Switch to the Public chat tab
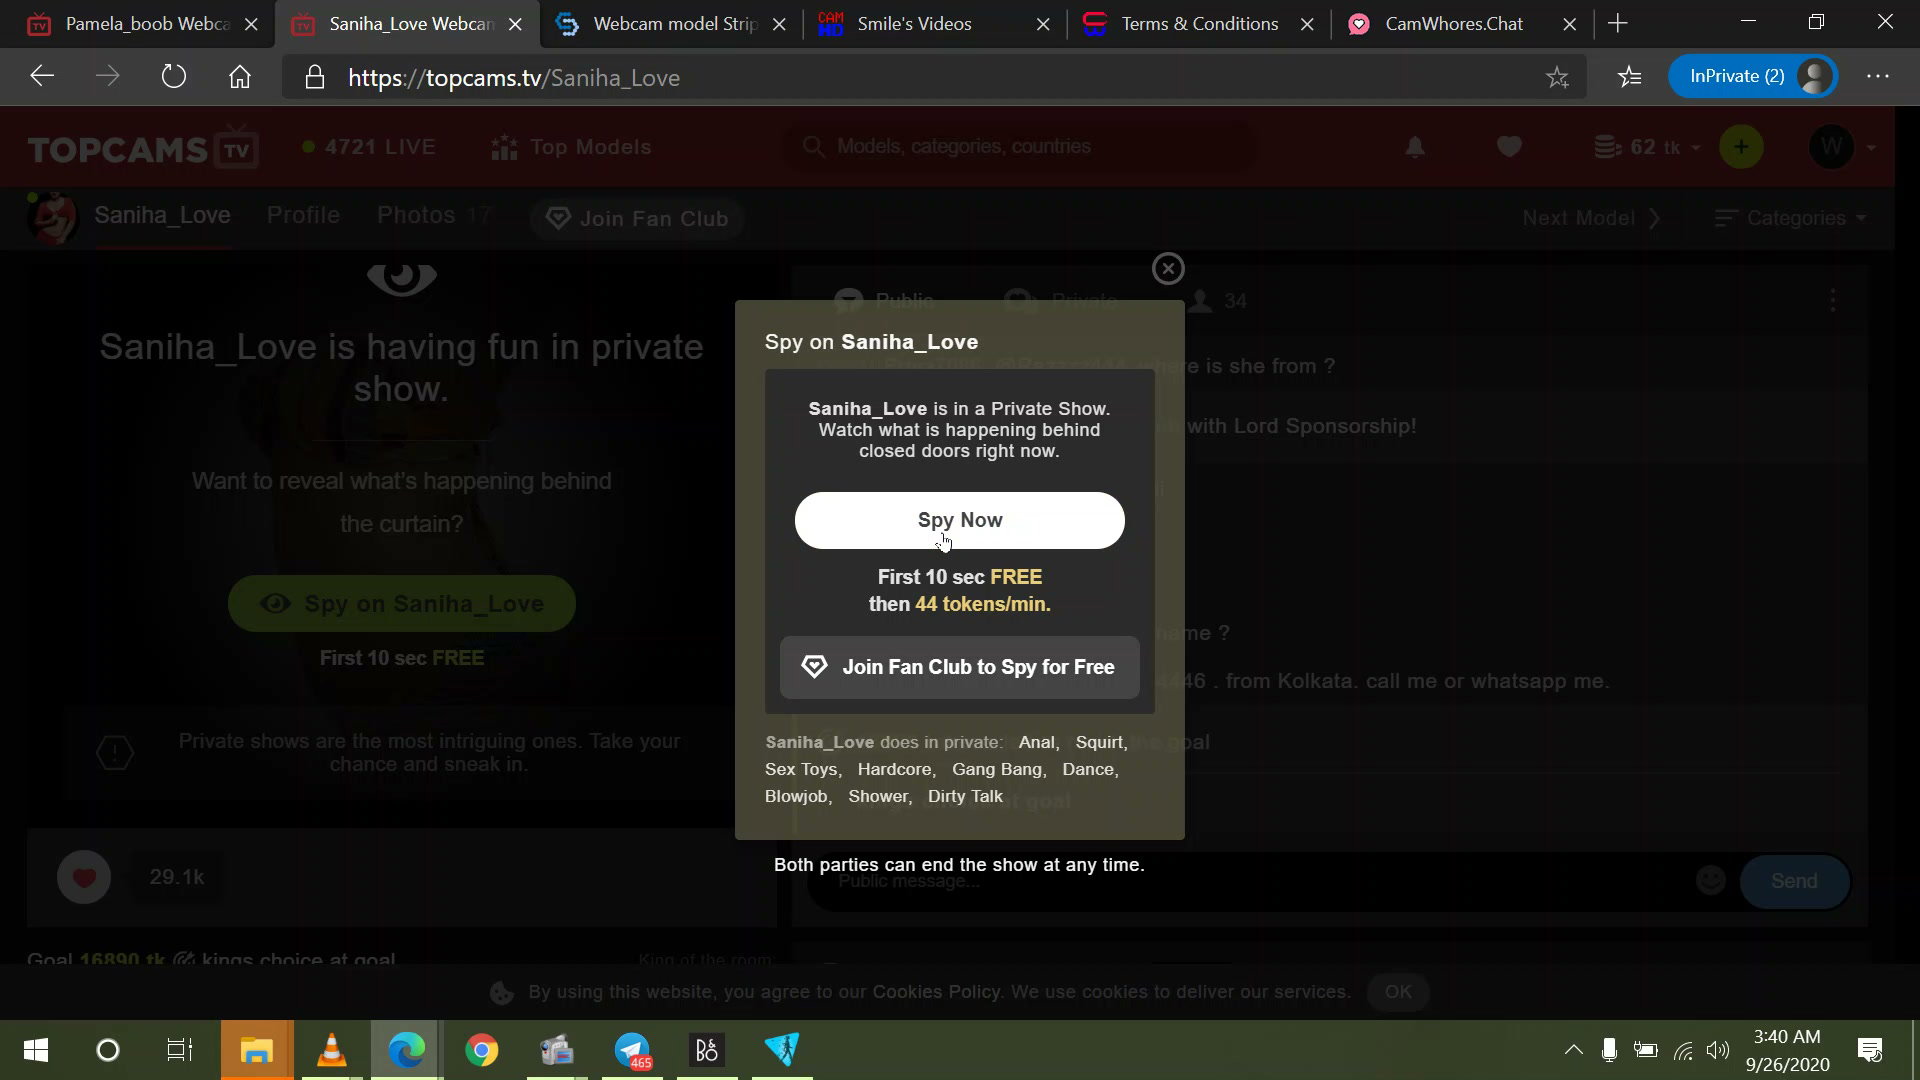The height and width of the screenshot is (1080, 1920). (x=884, y=300)
